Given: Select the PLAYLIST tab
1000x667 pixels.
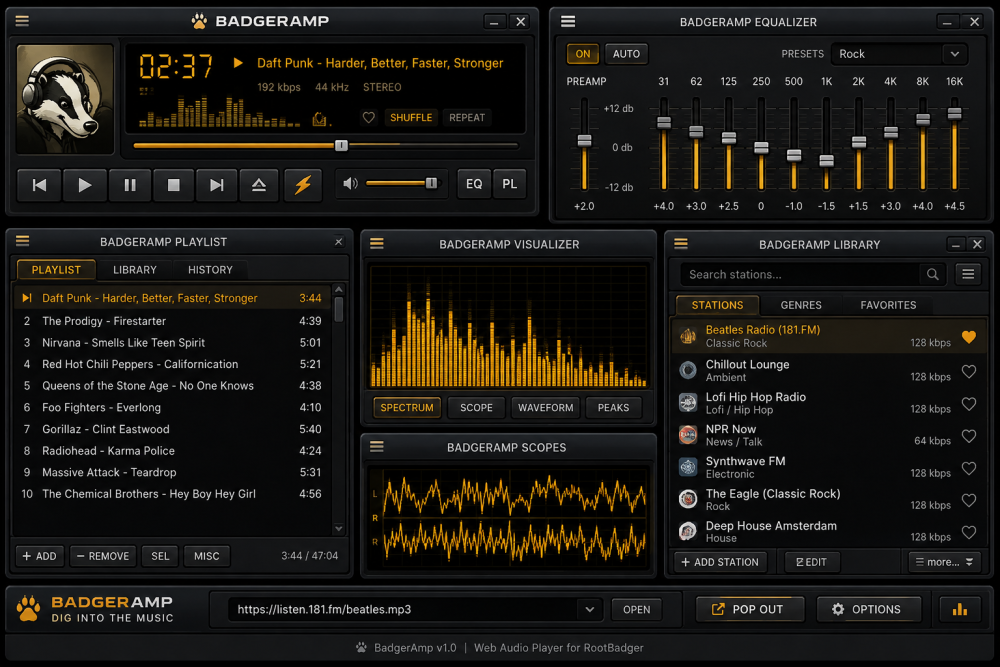Looking at the screenshot, I should tap(56, 270).
